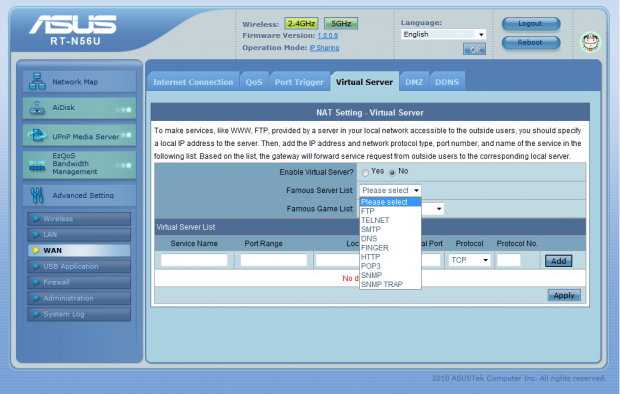Switch to the Port Trigger tab
Viewport: 620px width, 394px height.
(299, 82)
